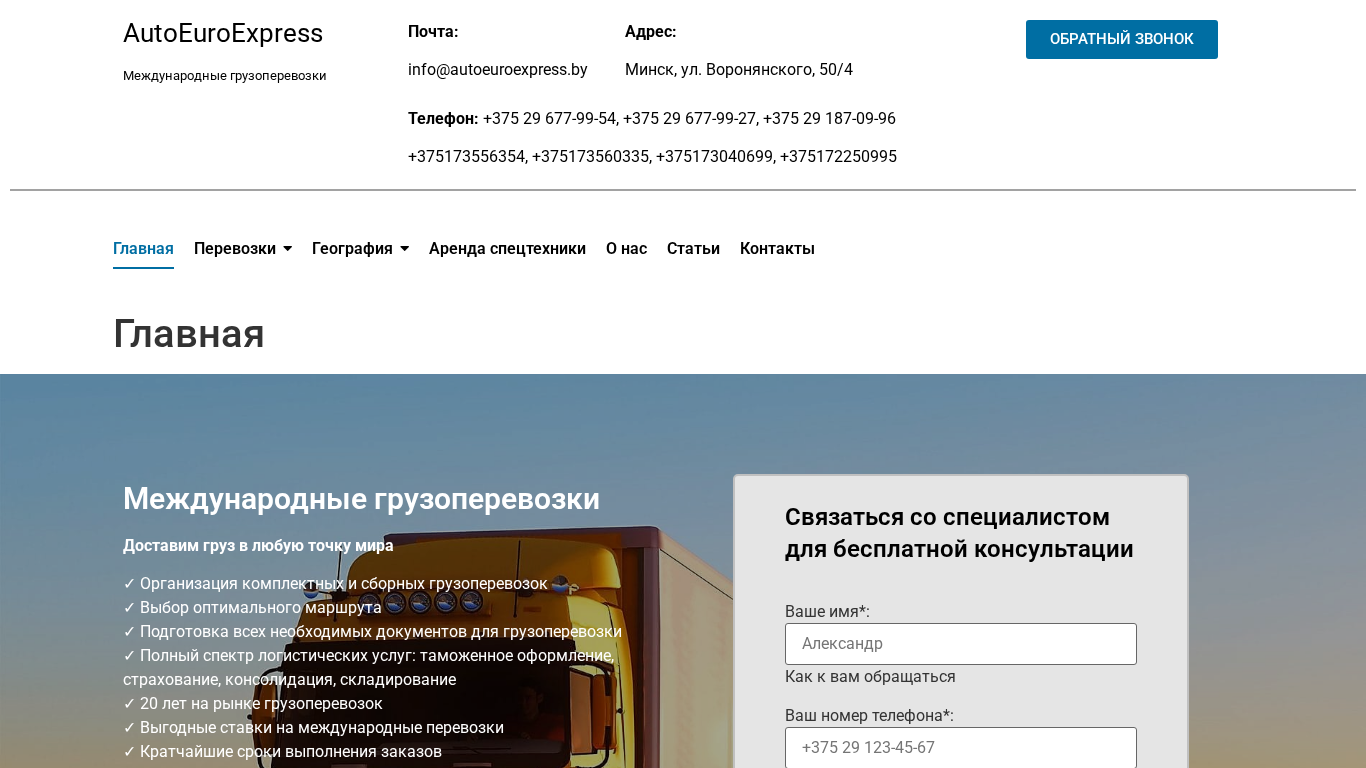The width and height of the screenshot is (1366, 768).
Task: Click the AutoEuroExpress site logo
Action: (x=222, y=34)
